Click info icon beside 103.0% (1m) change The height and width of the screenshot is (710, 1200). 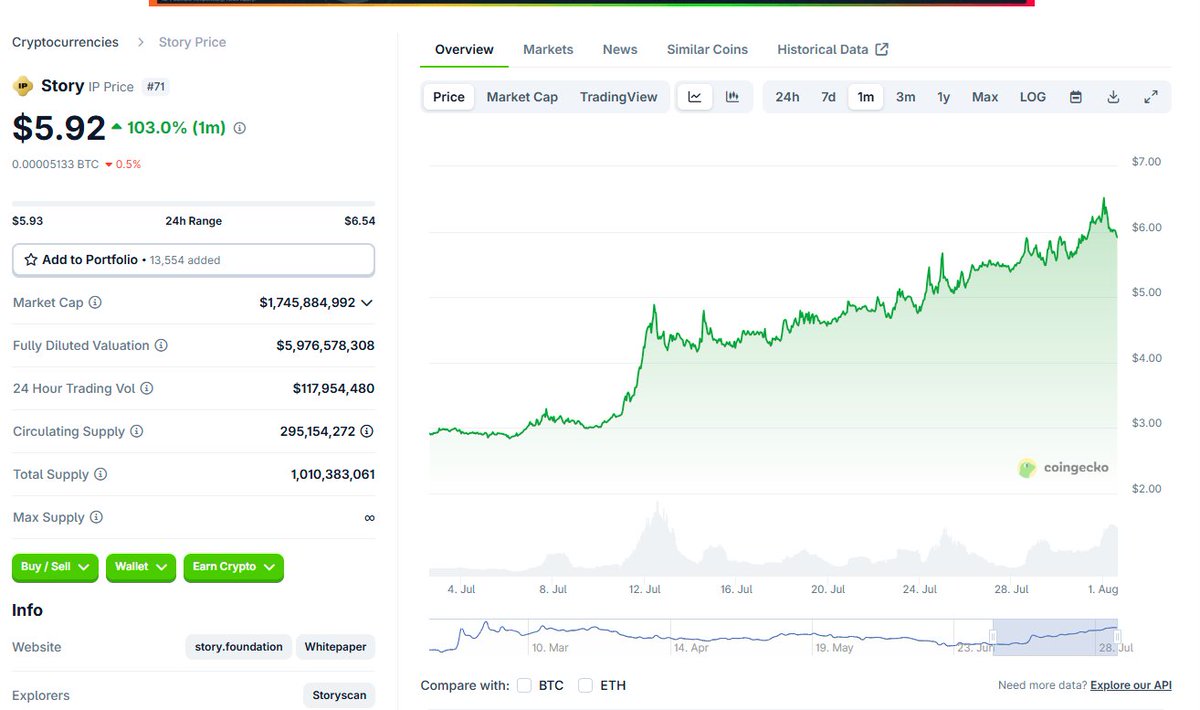click(240, 128)
